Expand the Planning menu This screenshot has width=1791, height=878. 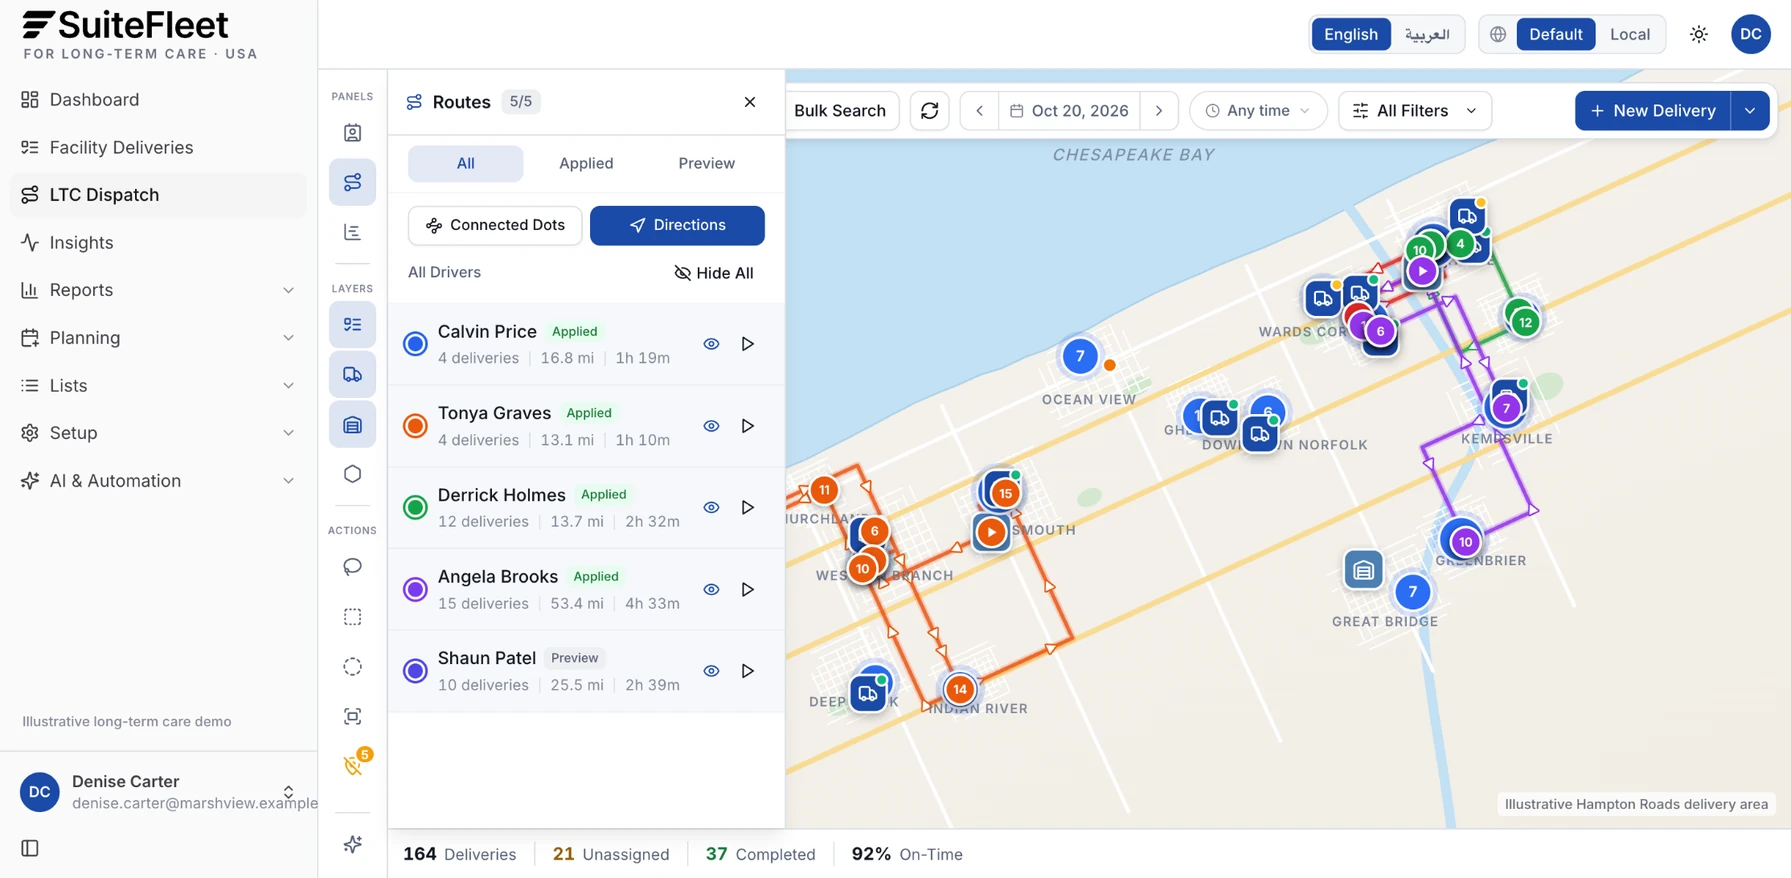(x=159, y=338)
